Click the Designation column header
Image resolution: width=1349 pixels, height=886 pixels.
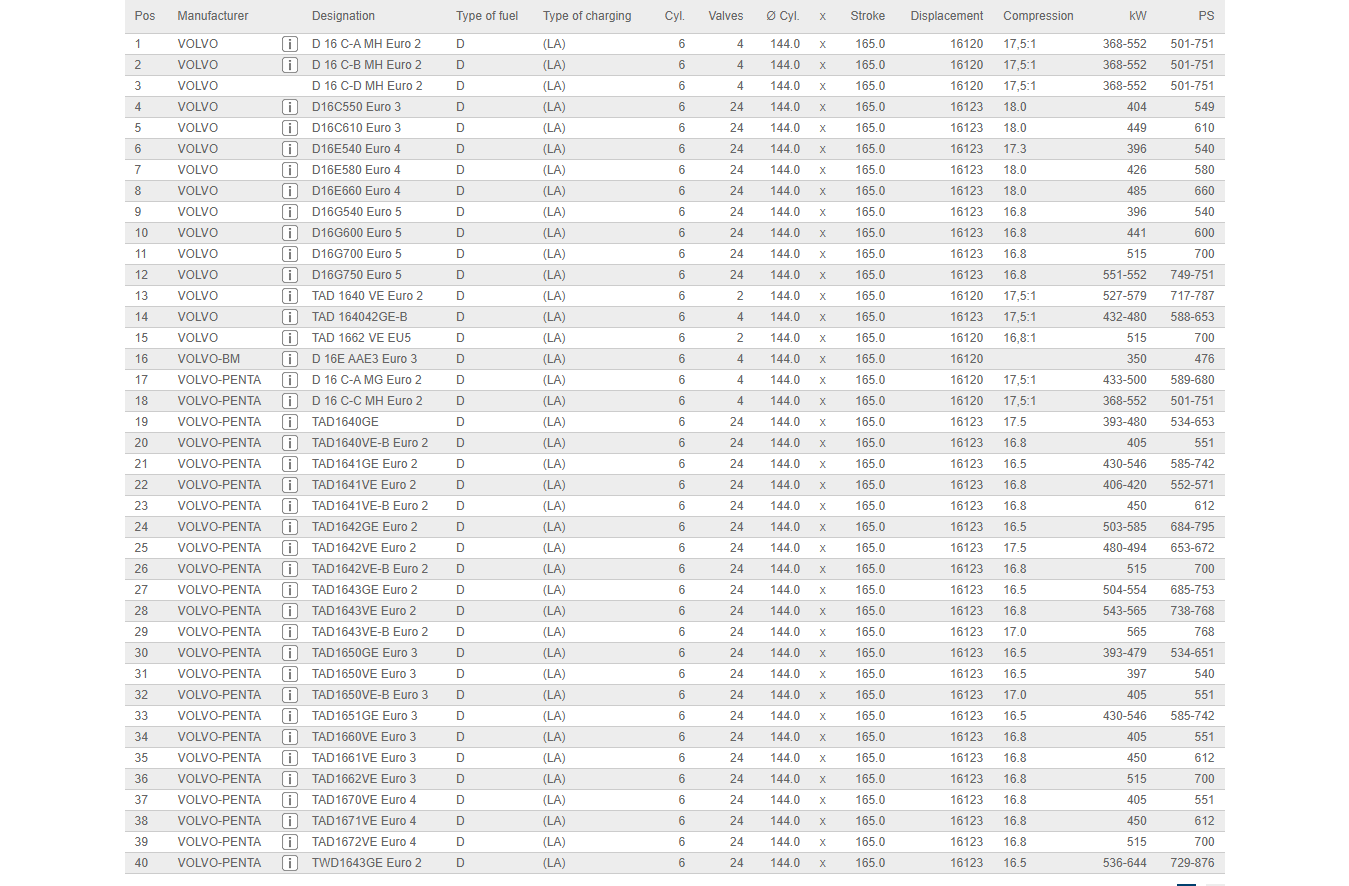click(343, 16)
